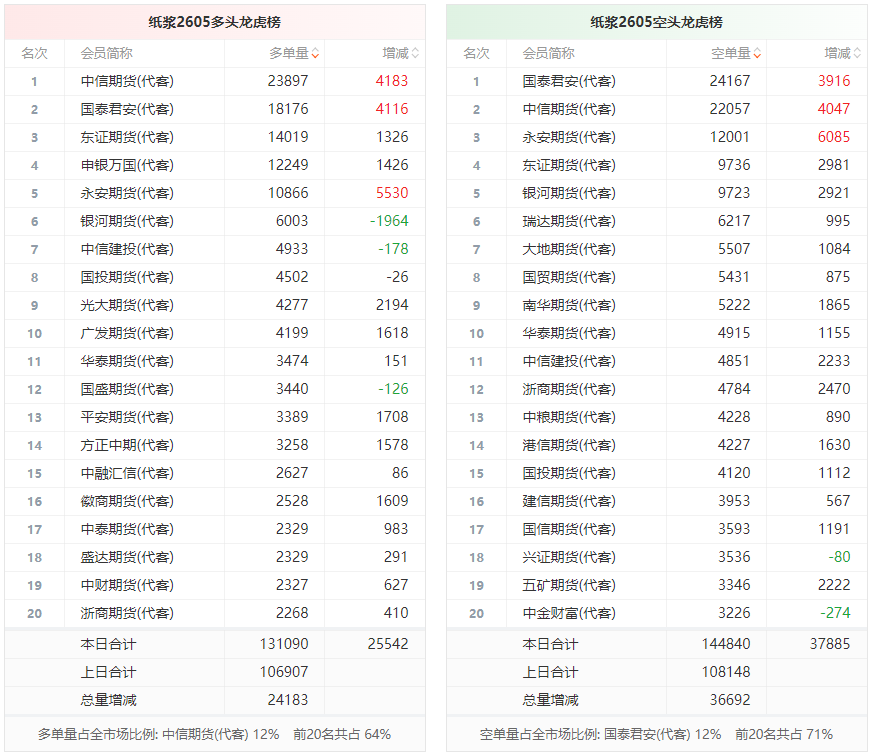Sort short table by 增减 arrow icon

click(x=858, y=54)
